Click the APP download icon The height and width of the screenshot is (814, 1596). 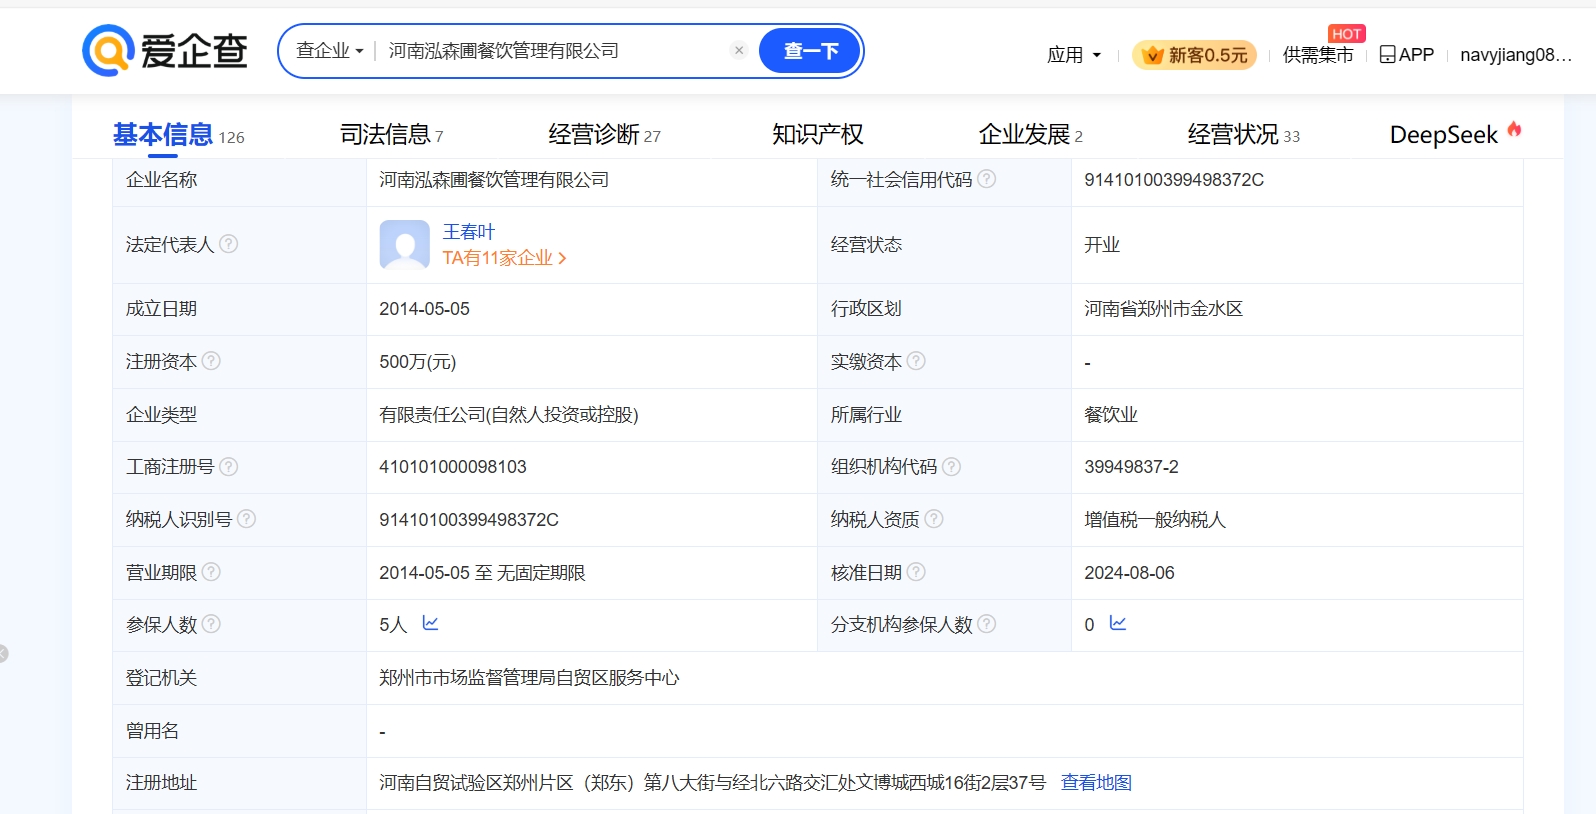[1387, 55]
